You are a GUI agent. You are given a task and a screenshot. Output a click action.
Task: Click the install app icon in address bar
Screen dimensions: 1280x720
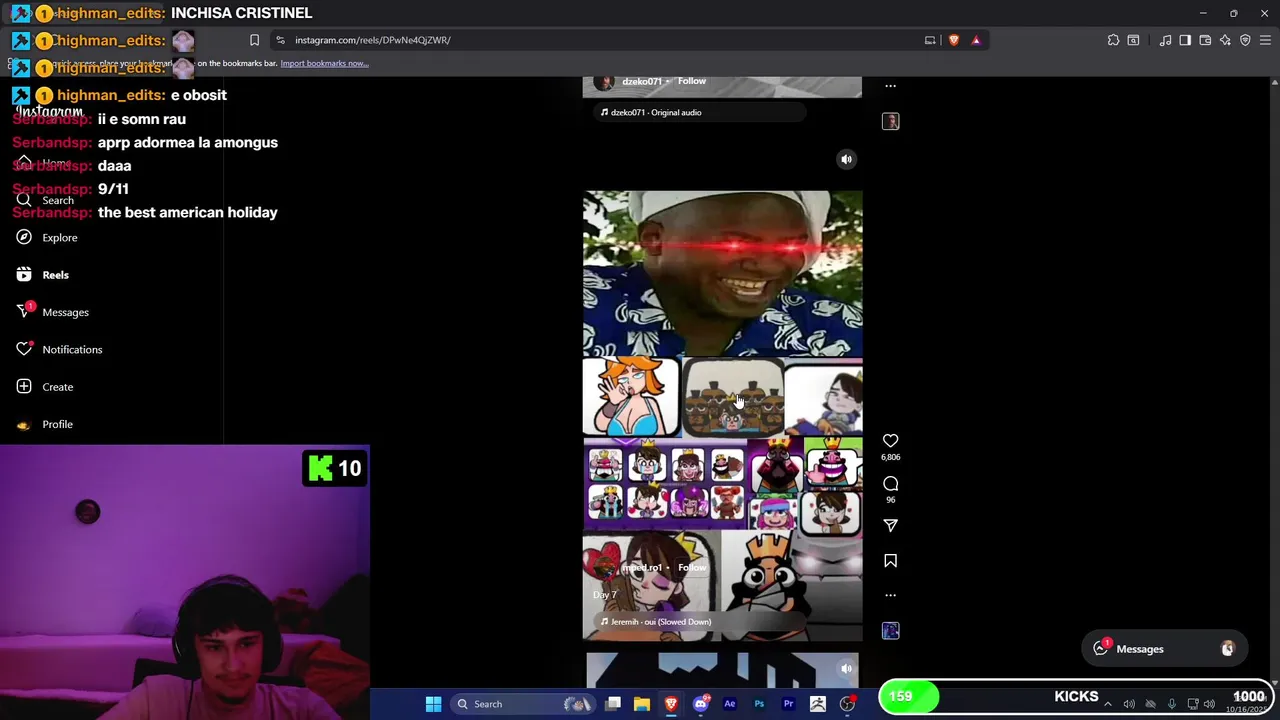pos(930,40)
